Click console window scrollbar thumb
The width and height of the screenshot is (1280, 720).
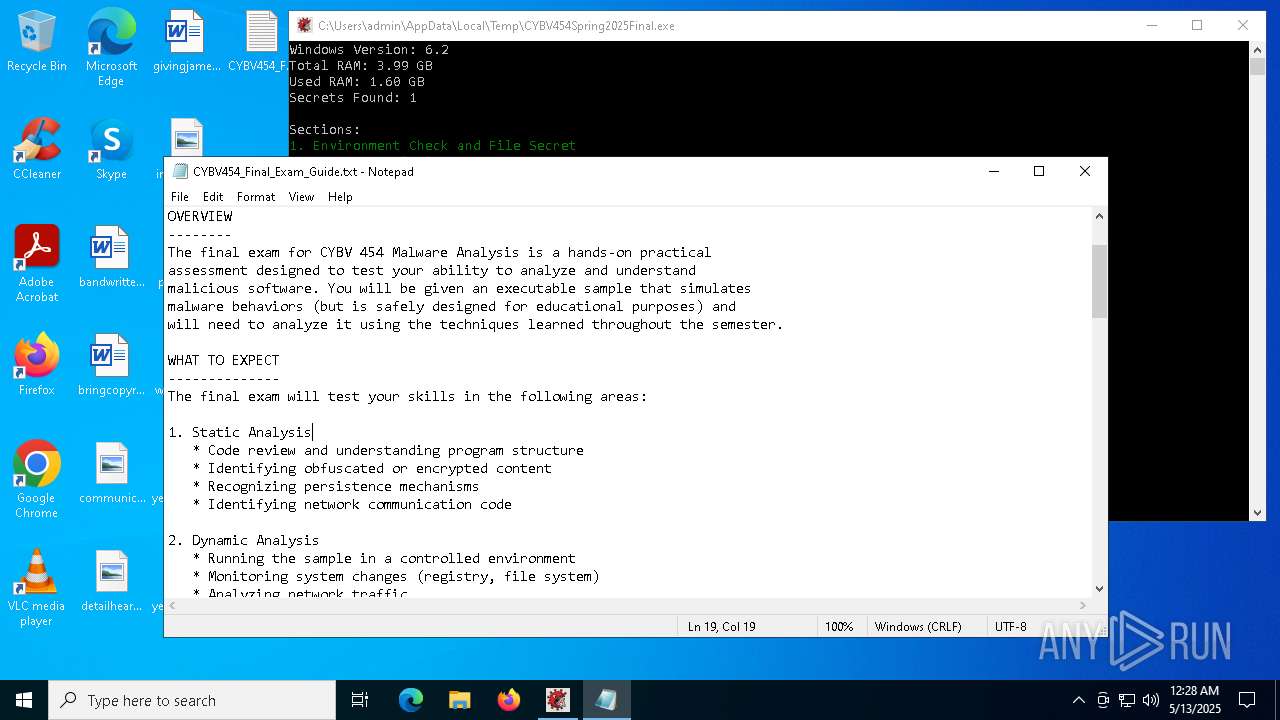(1257, 67)
